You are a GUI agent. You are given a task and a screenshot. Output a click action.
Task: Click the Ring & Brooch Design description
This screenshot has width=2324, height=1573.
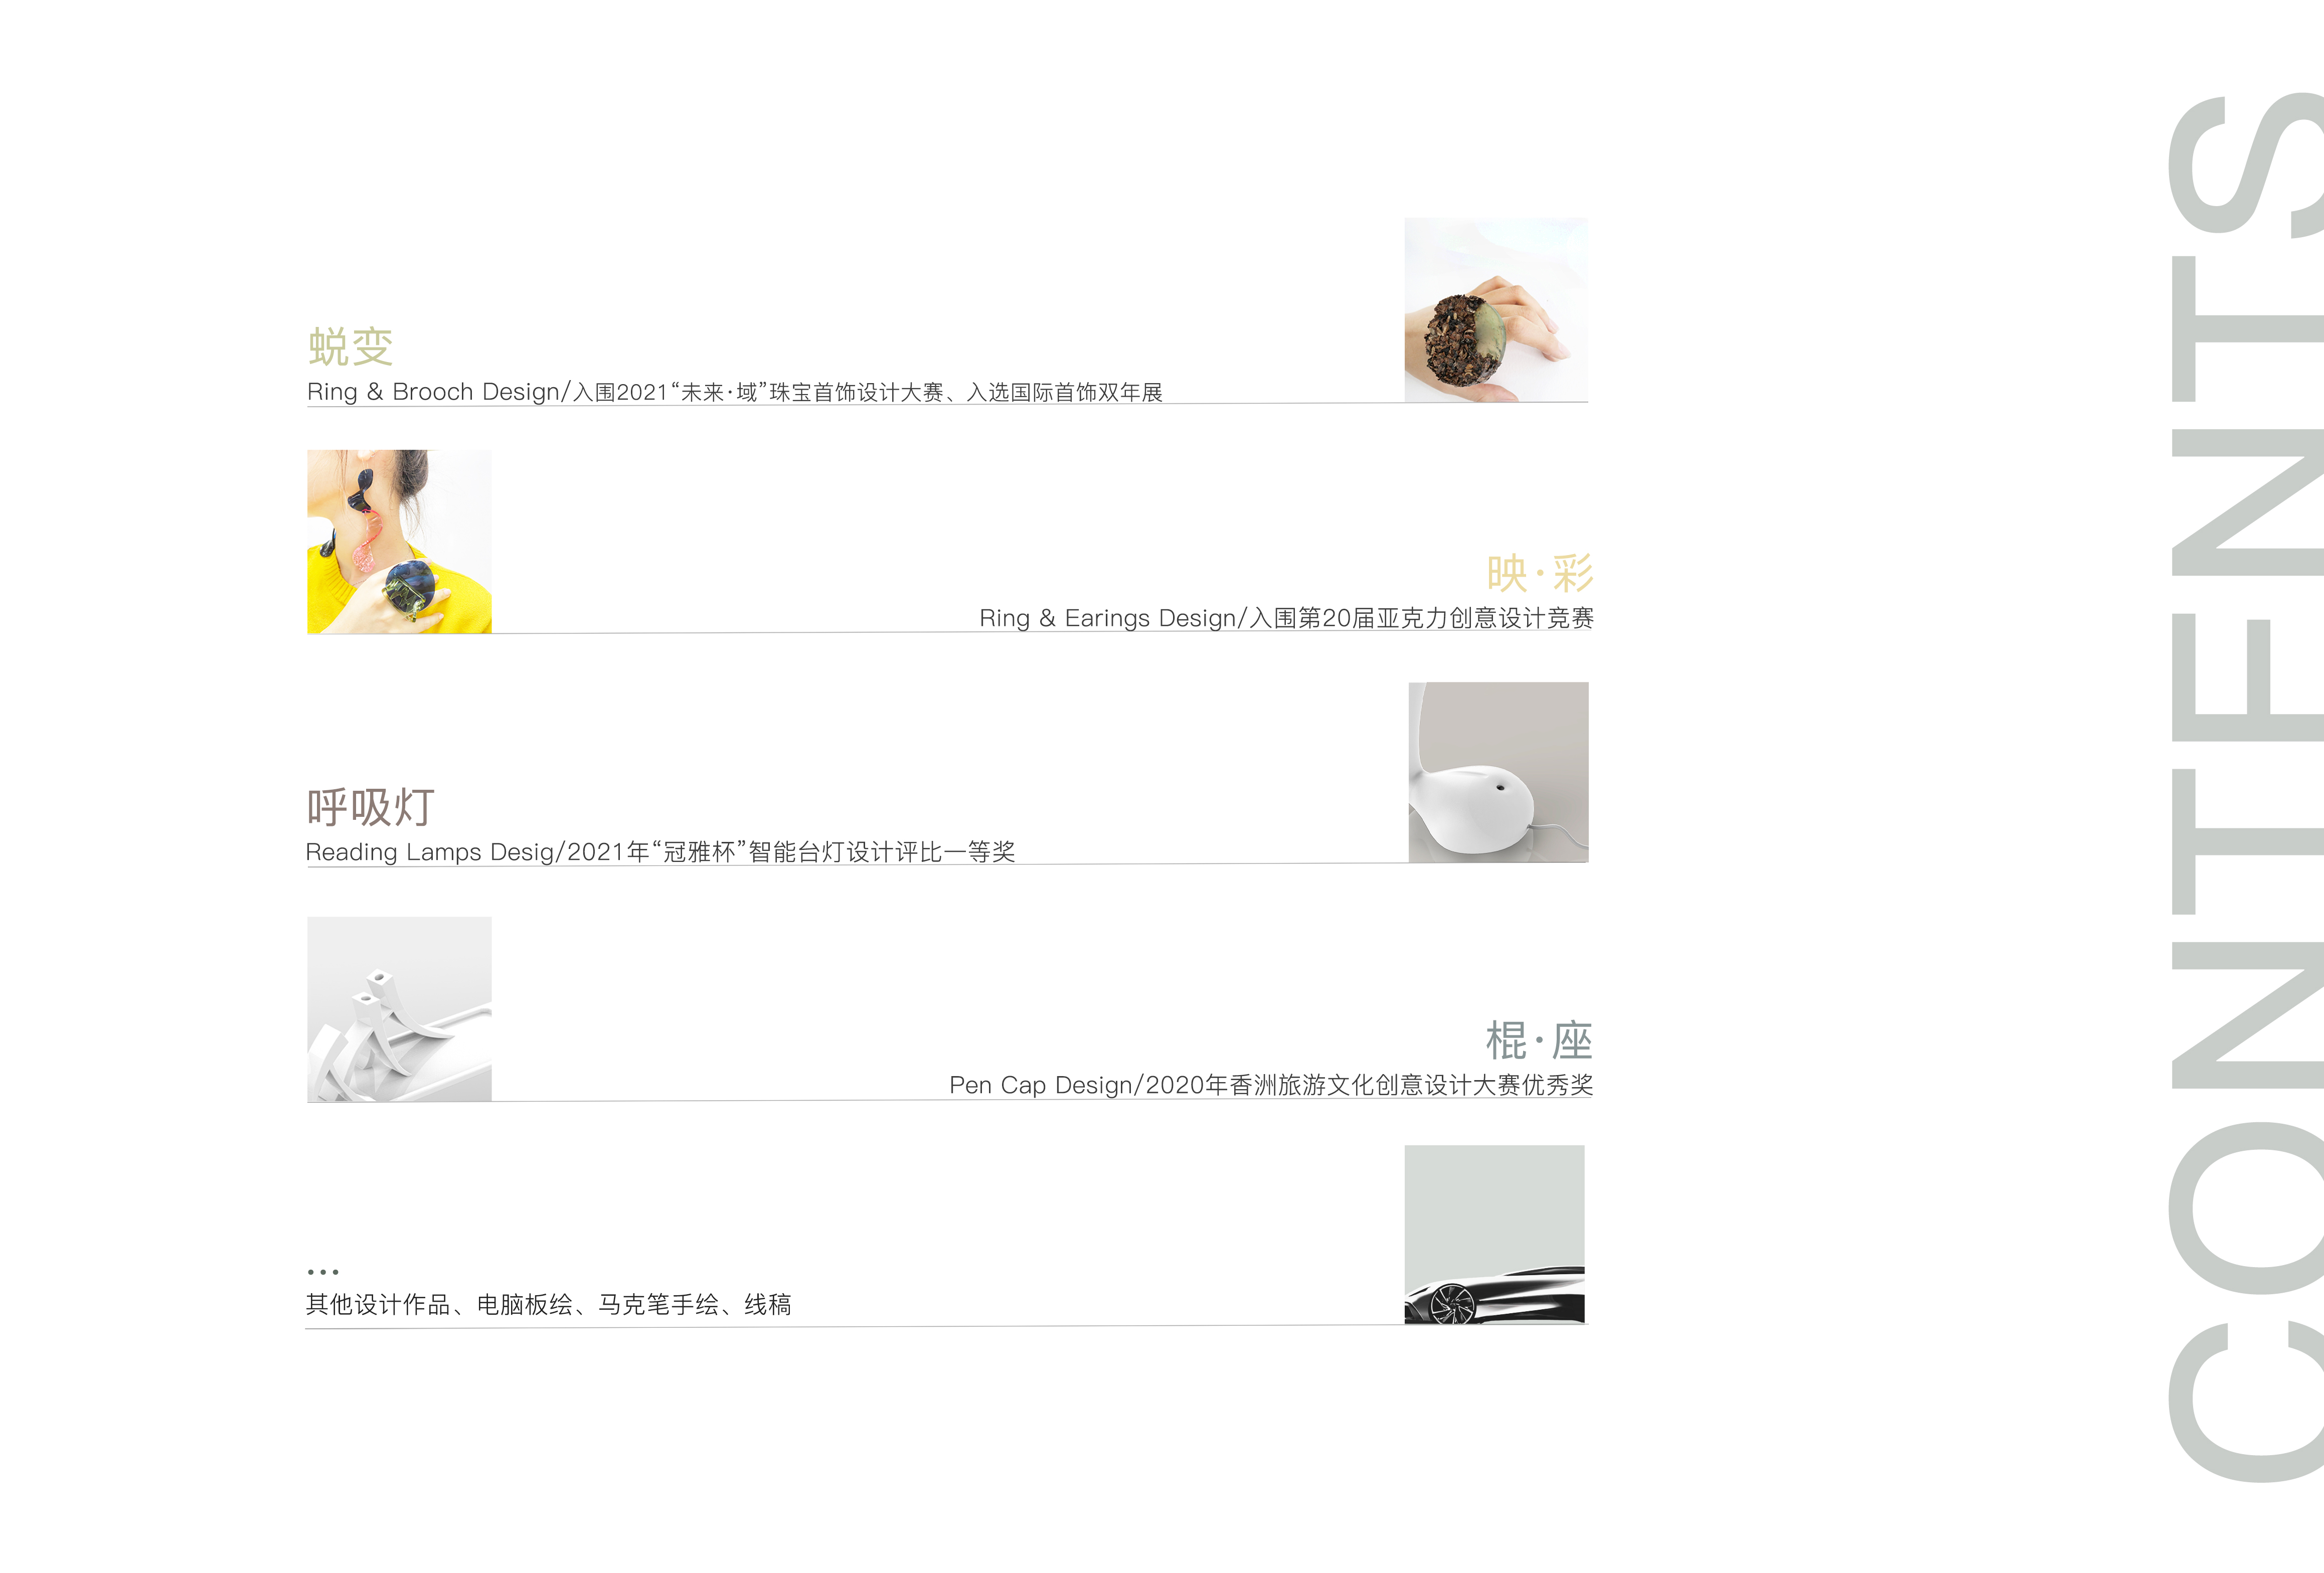(x=735, y=392)
